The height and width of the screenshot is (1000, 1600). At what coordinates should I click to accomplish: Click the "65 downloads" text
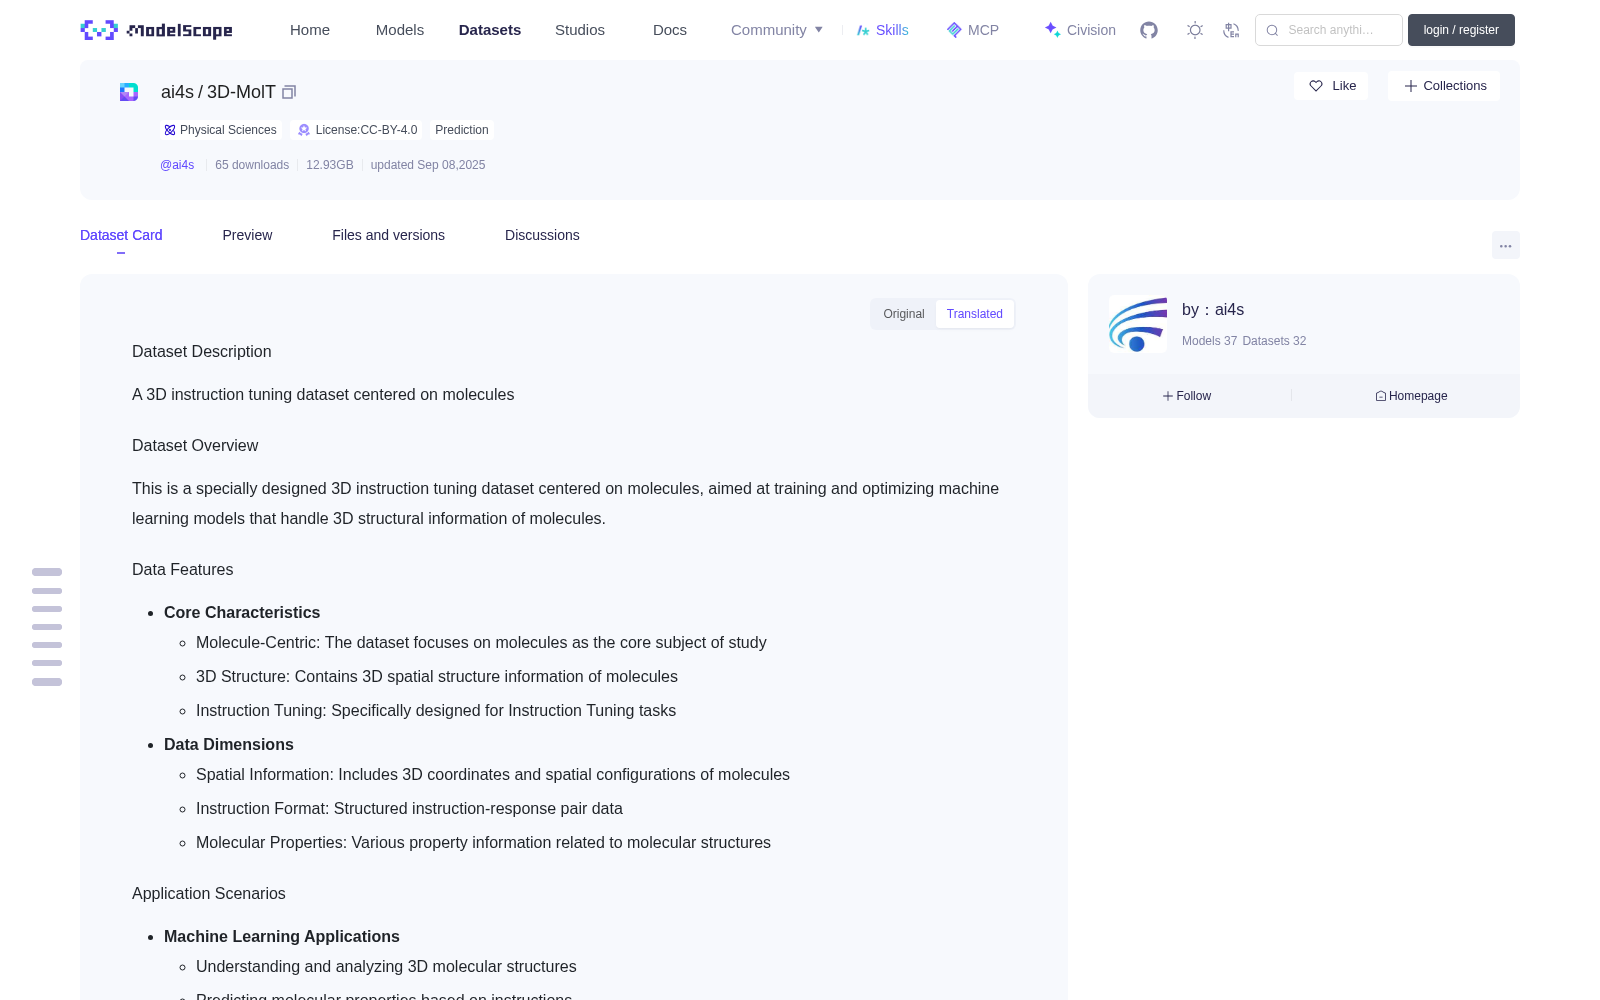pyautogui.click(x=252, y=165)
